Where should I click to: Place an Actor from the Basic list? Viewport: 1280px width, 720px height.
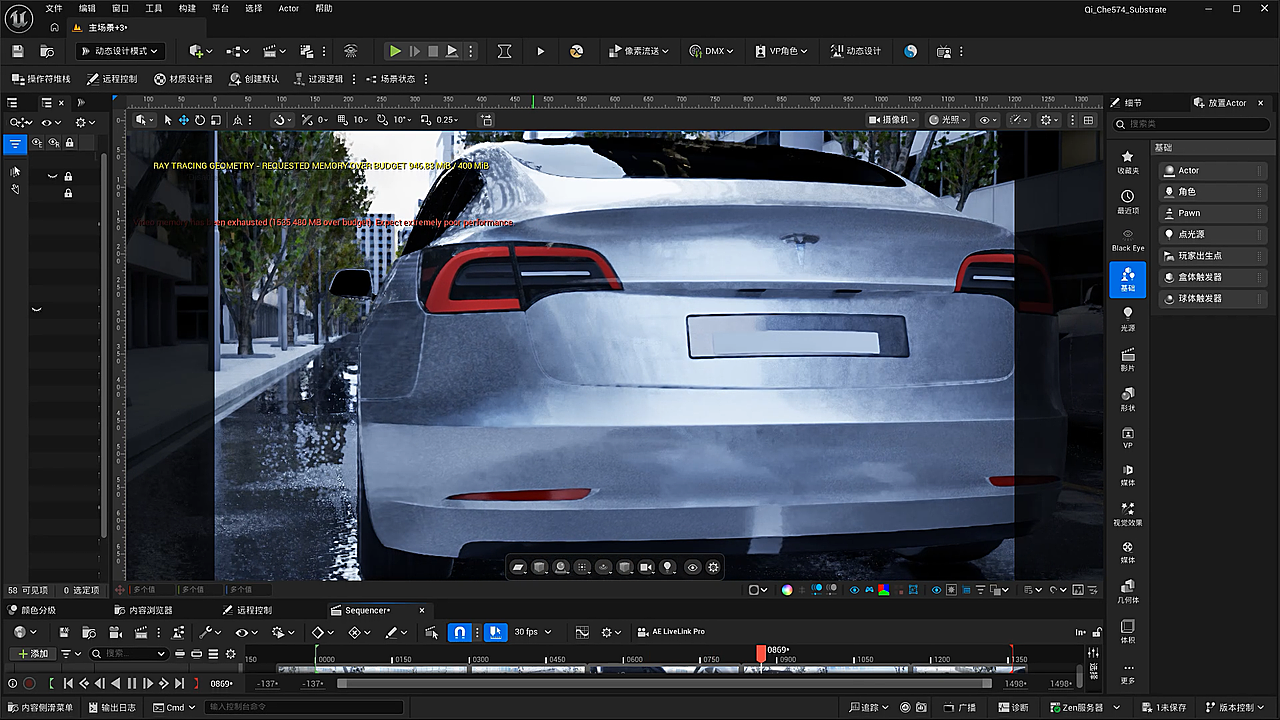pyautogui.click(x=1213, y=171)
